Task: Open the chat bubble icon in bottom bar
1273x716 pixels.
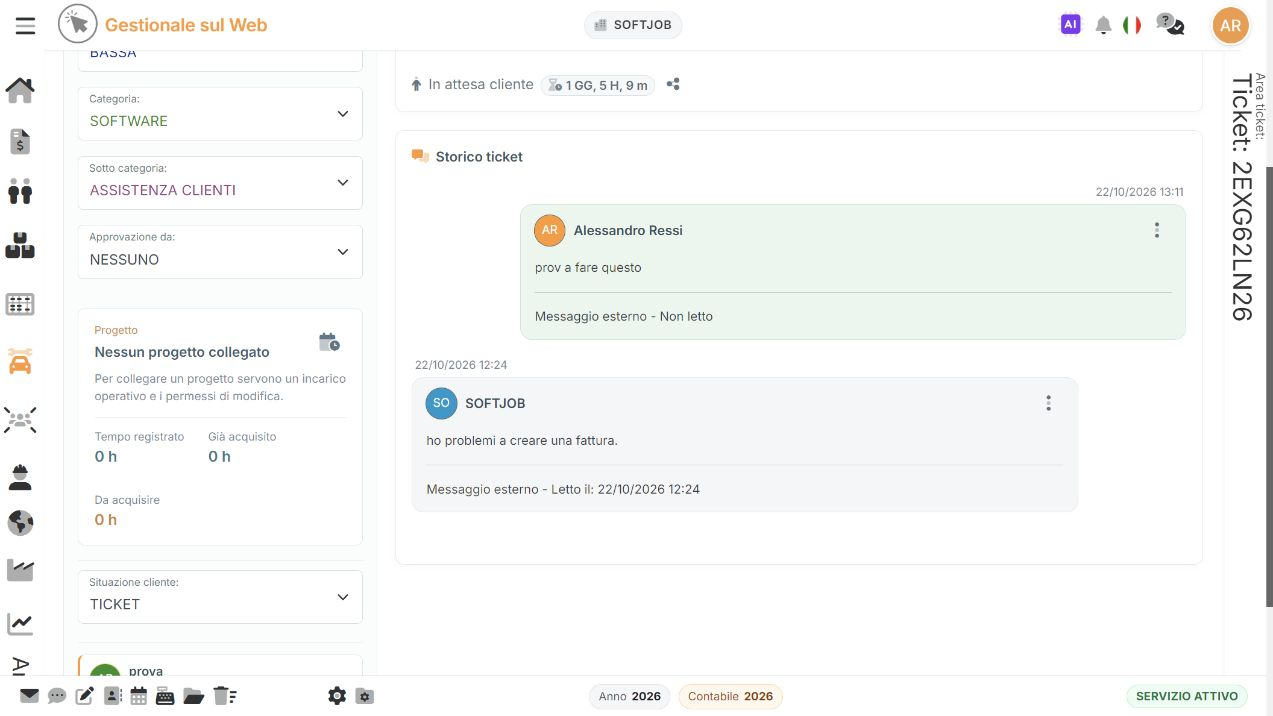Action: click(57, 696)
